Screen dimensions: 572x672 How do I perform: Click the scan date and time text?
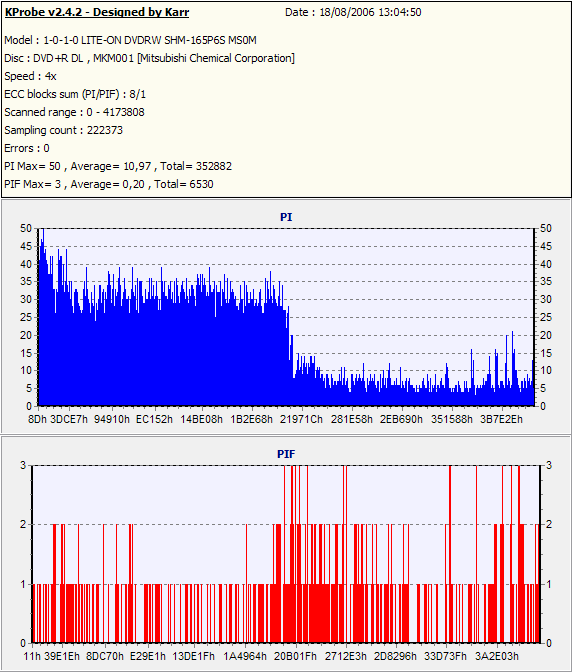(x=353, y=12)
